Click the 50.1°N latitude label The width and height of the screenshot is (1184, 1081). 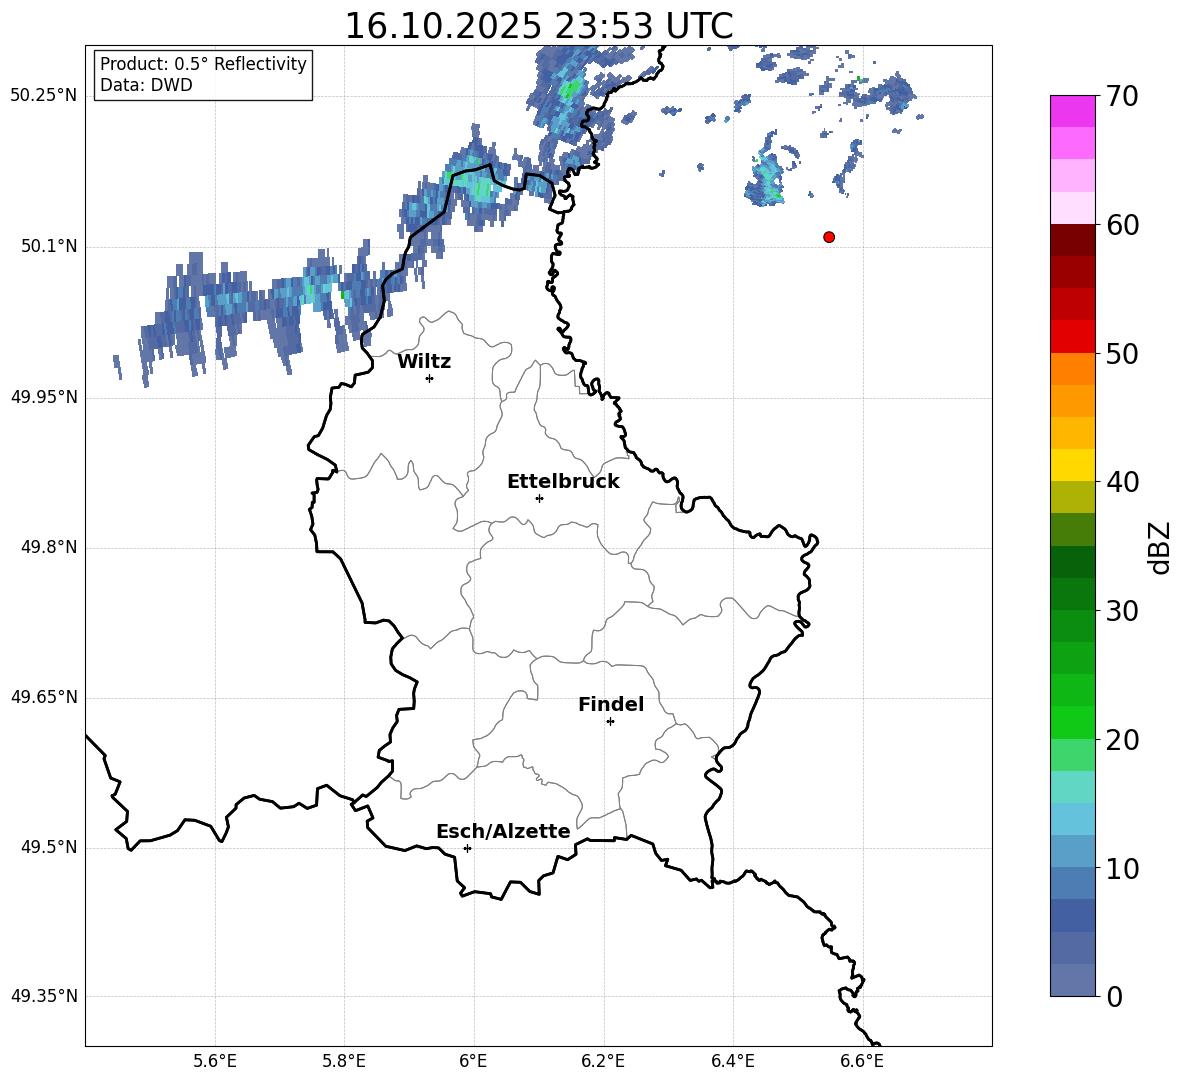coord(49,247)
